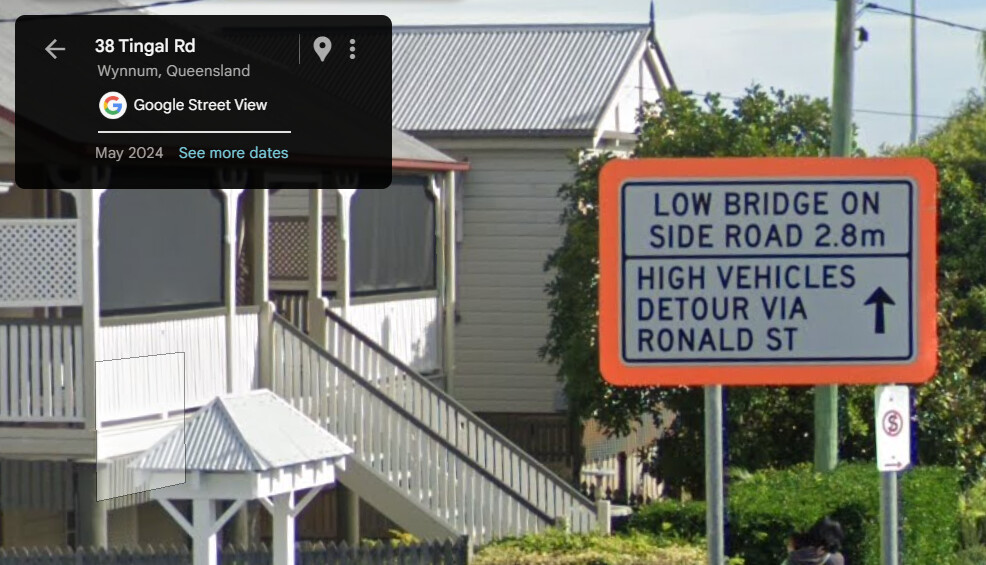Click the LOW BRIDGE ON SIDE ROAD text
Image resolution: width=986 pixels, height=565 pixels.
coord(767,220)
